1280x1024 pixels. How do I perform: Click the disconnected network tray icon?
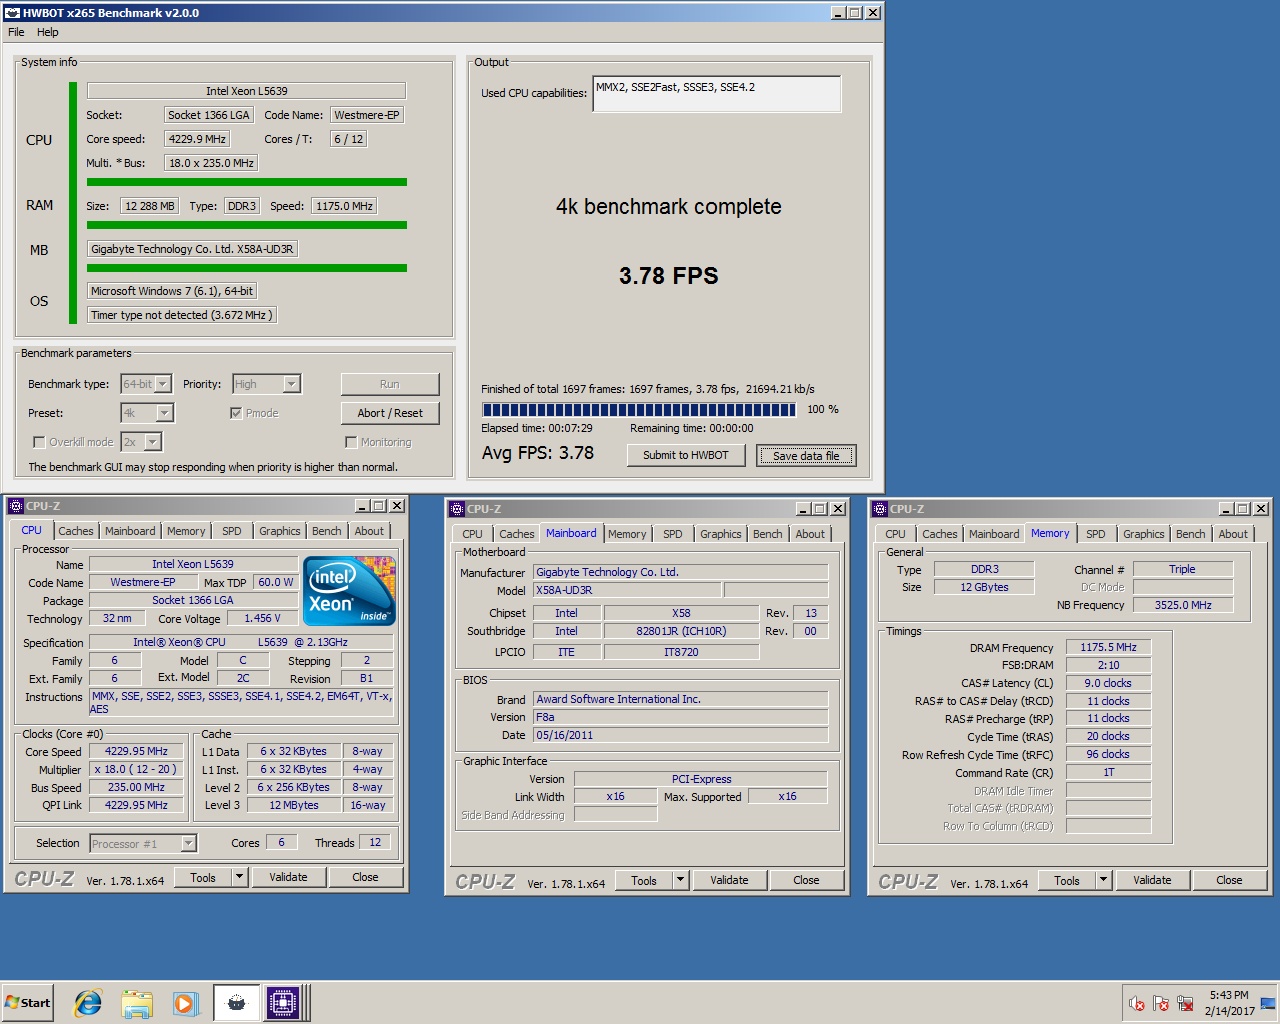click(1185, 1003)
